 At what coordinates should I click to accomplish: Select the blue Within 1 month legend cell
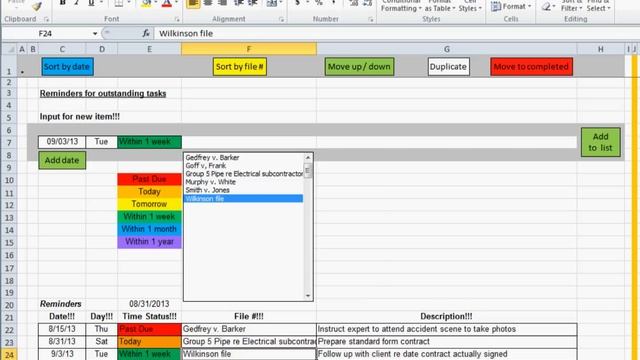(149, 229)
